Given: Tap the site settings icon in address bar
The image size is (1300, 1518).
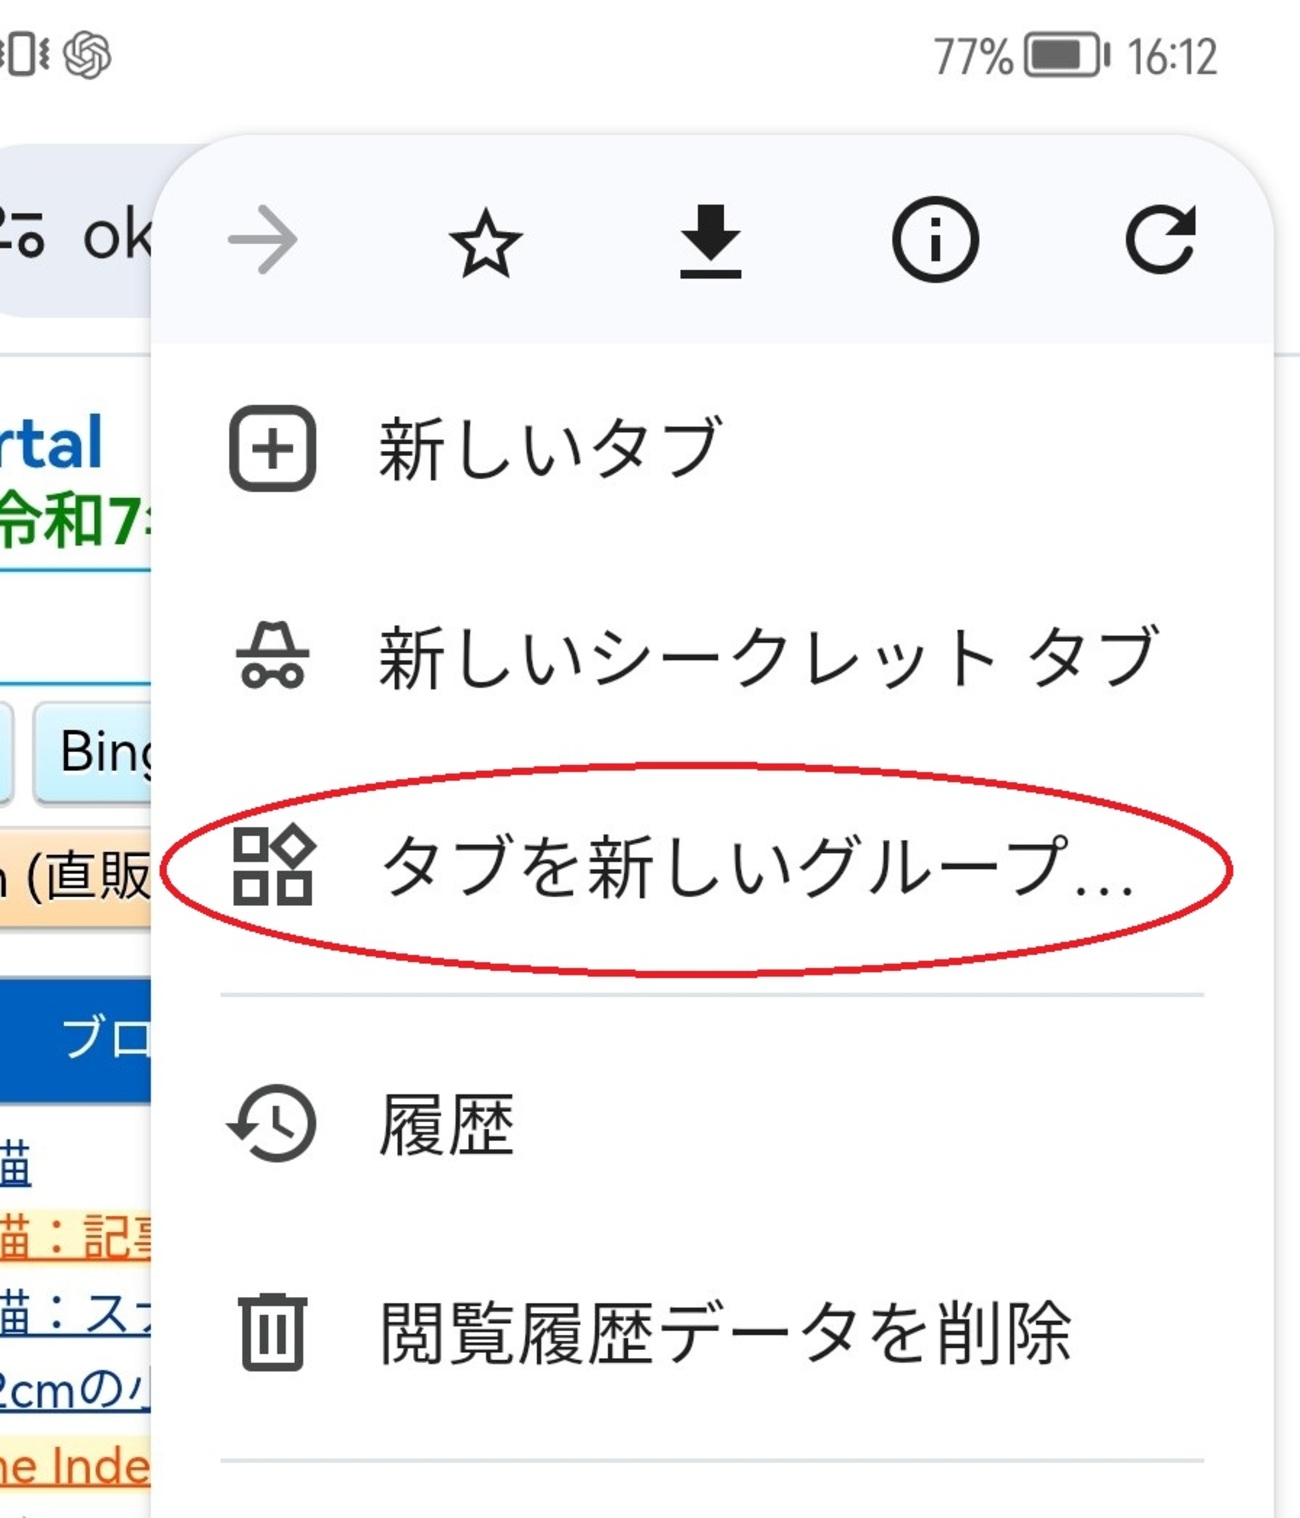Looking at the screenshot, I should pos(22,233).
